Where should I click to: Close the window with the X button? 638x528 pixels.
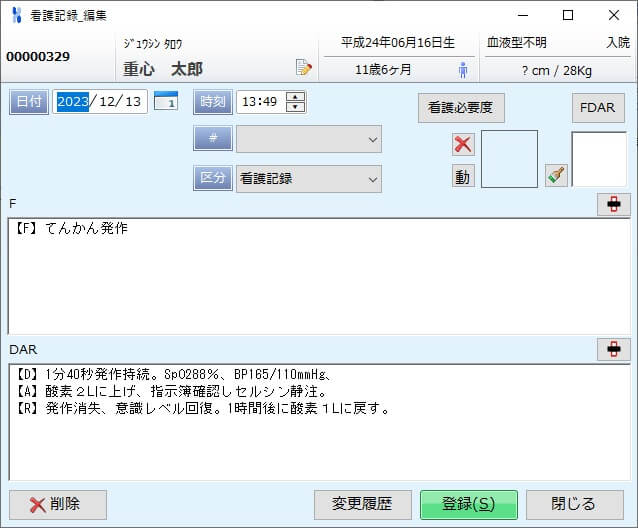pyautogui.click(x=614, y=15)
